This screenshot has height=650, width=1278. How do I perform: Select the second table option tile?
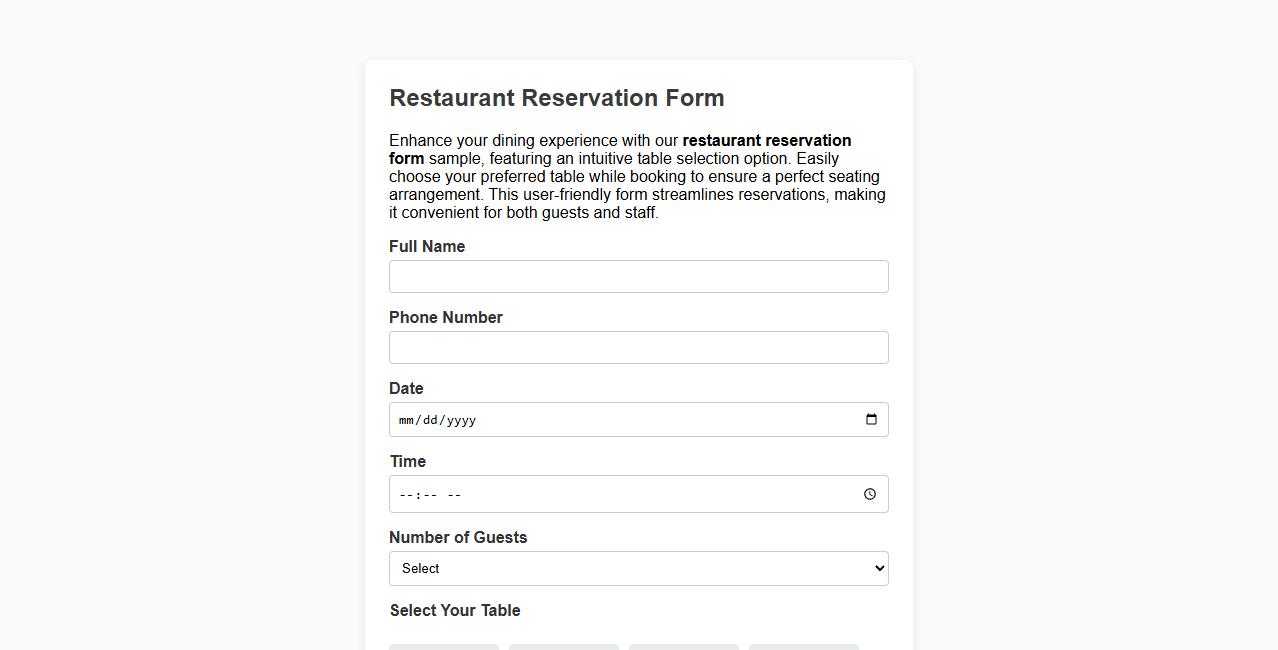pyautogui.click(x=564, y=648)
